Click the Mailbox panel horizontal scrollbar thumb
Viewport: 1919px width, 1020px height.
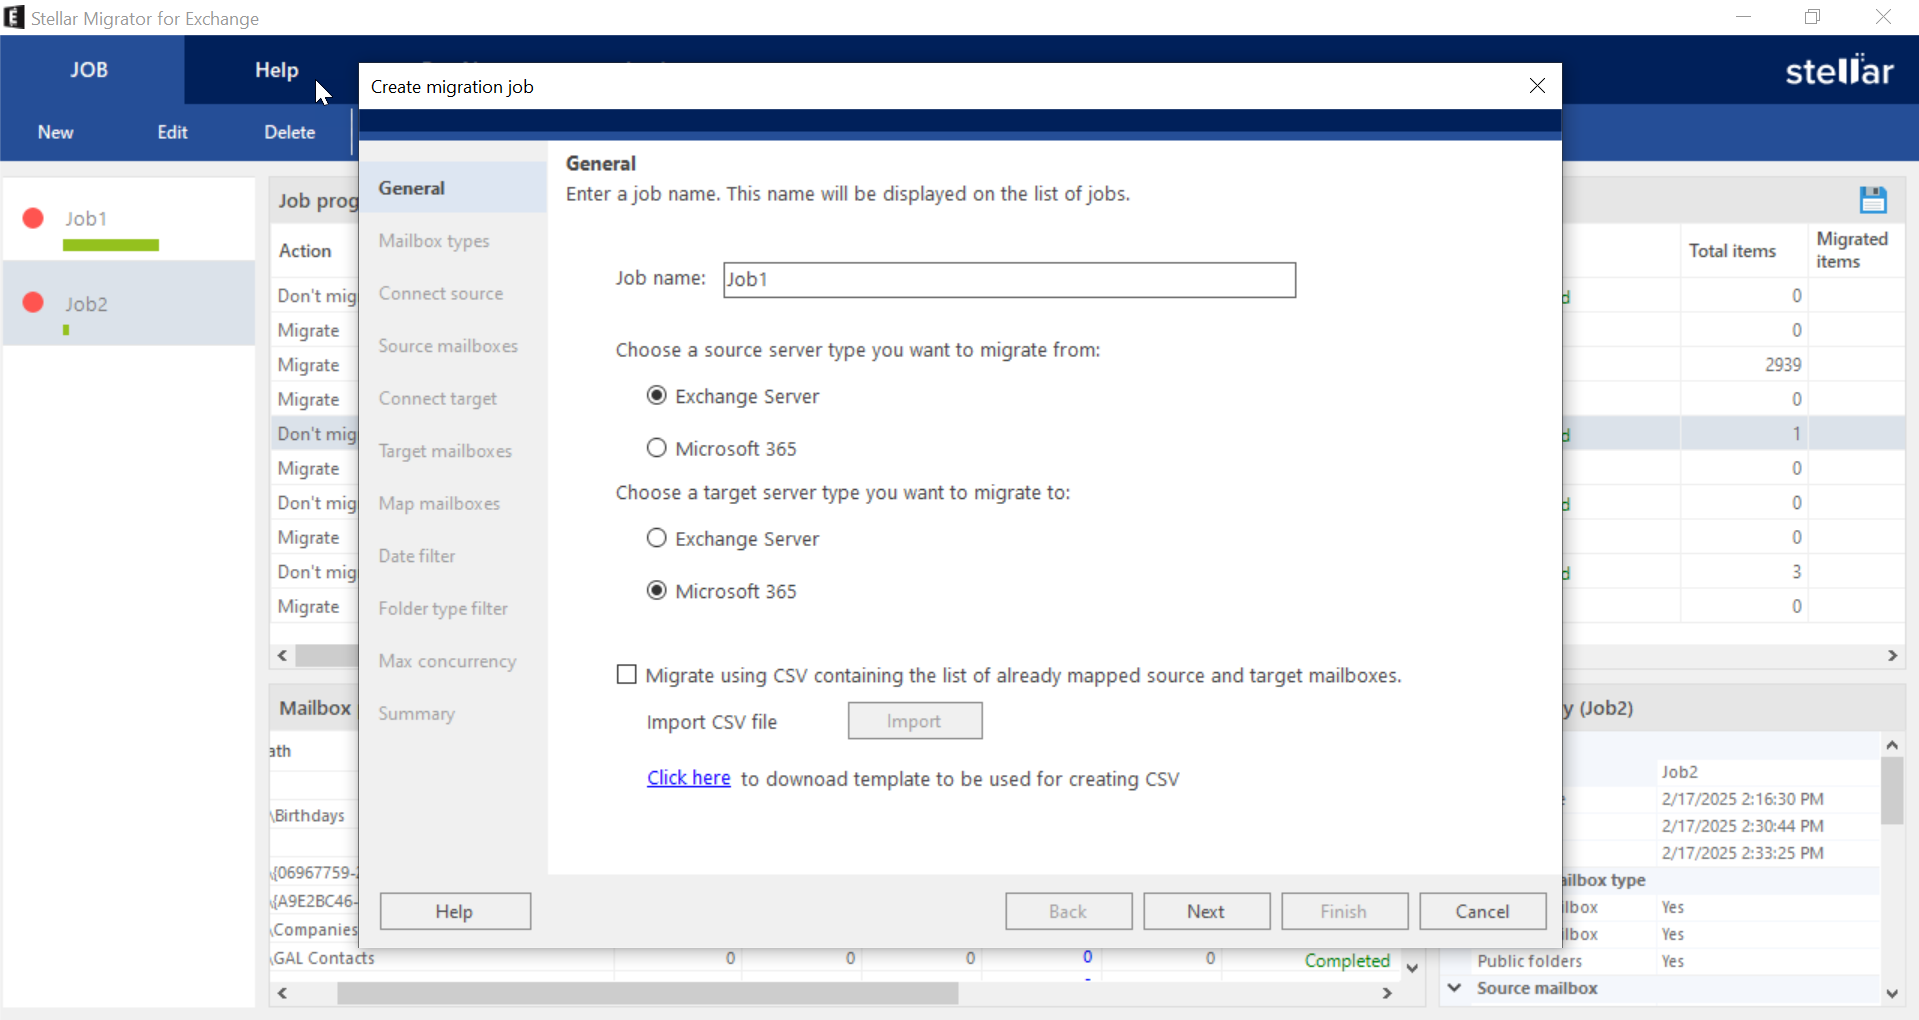647,993
